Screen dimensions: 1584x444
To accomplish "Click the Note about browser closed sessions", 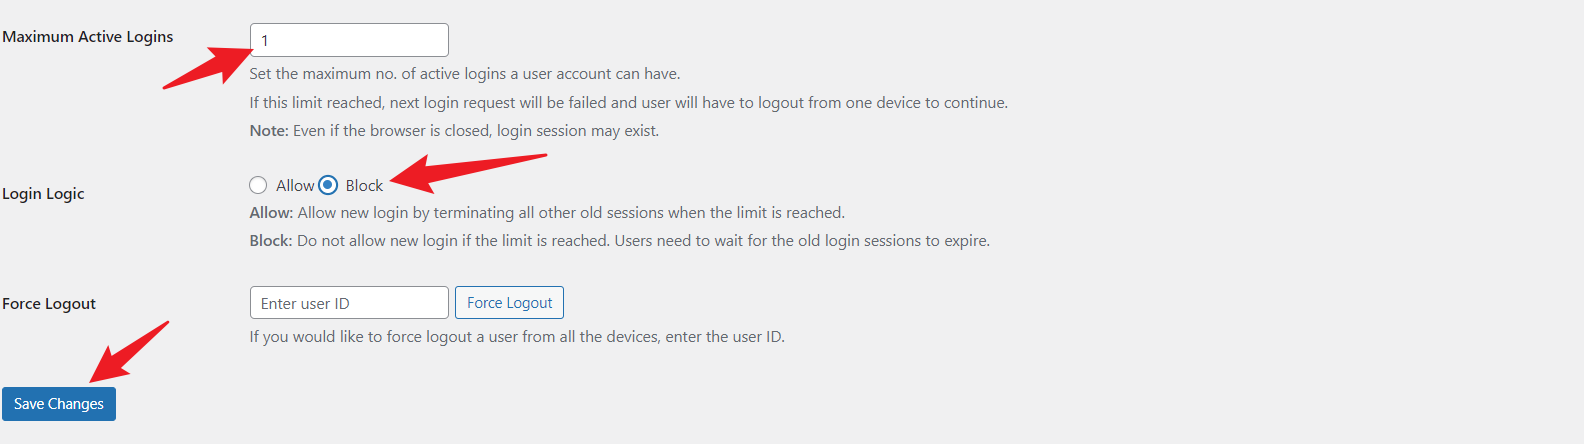I will tap(454, 131).
